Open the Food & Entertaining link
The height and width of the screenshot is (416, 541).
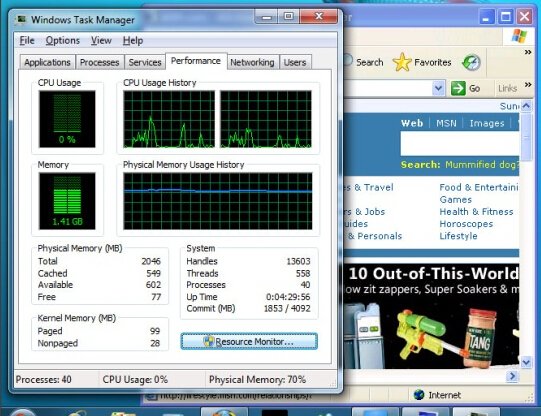[x=479, y=187]
